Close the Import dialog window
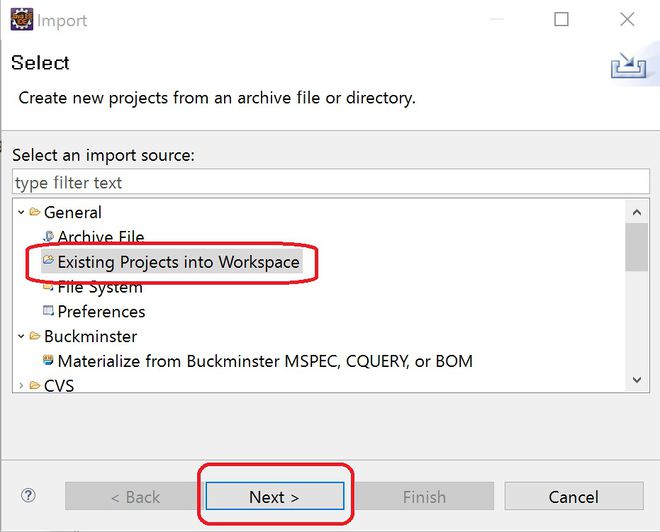 point(627,19)
